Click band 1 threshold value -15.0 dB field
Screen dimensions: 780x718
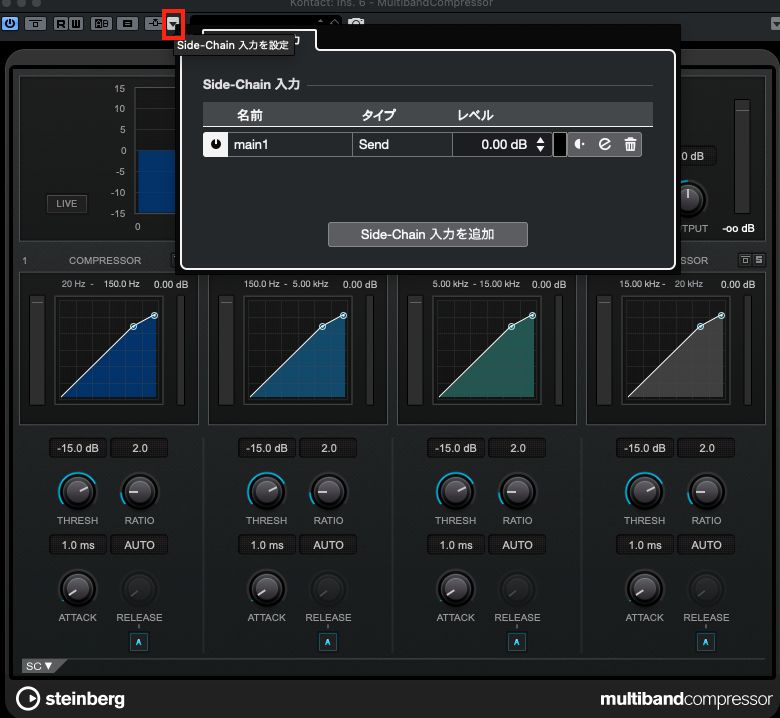[x=78, y=448]
